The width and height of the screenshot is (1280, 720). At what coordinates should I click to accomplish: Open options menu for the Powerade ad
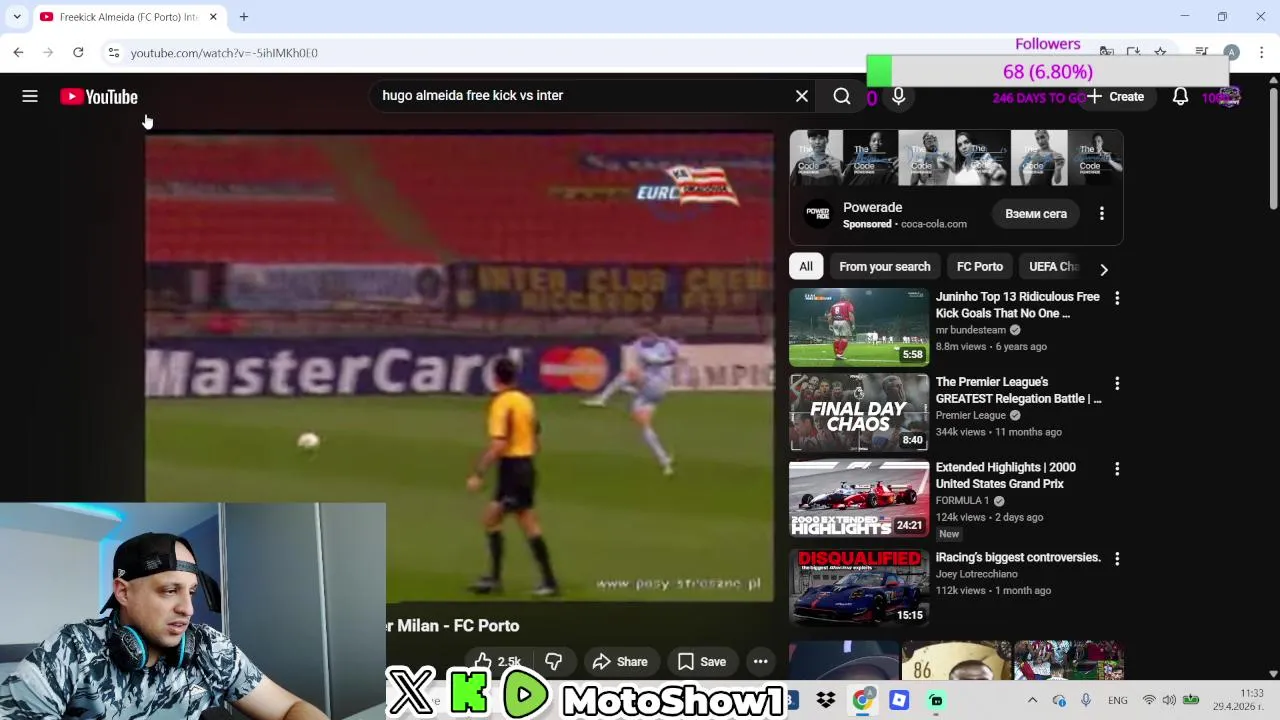coord(1102,214)
